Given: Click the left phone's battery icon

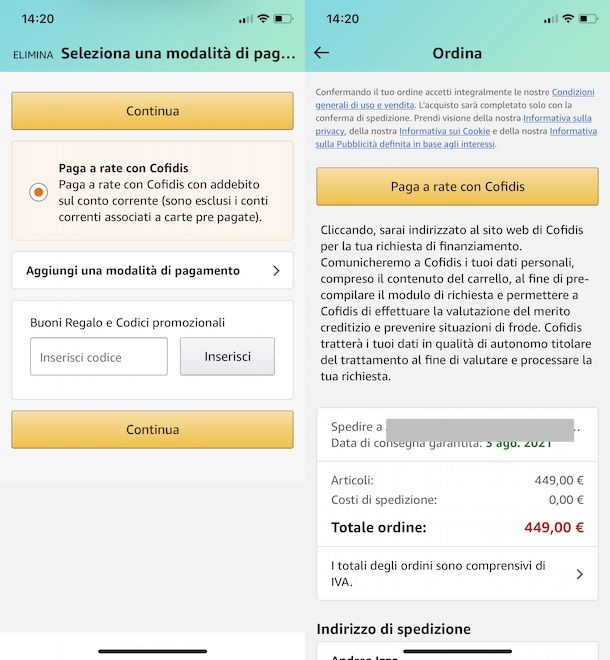Looking at the screenshot, I should coord(283,19).
